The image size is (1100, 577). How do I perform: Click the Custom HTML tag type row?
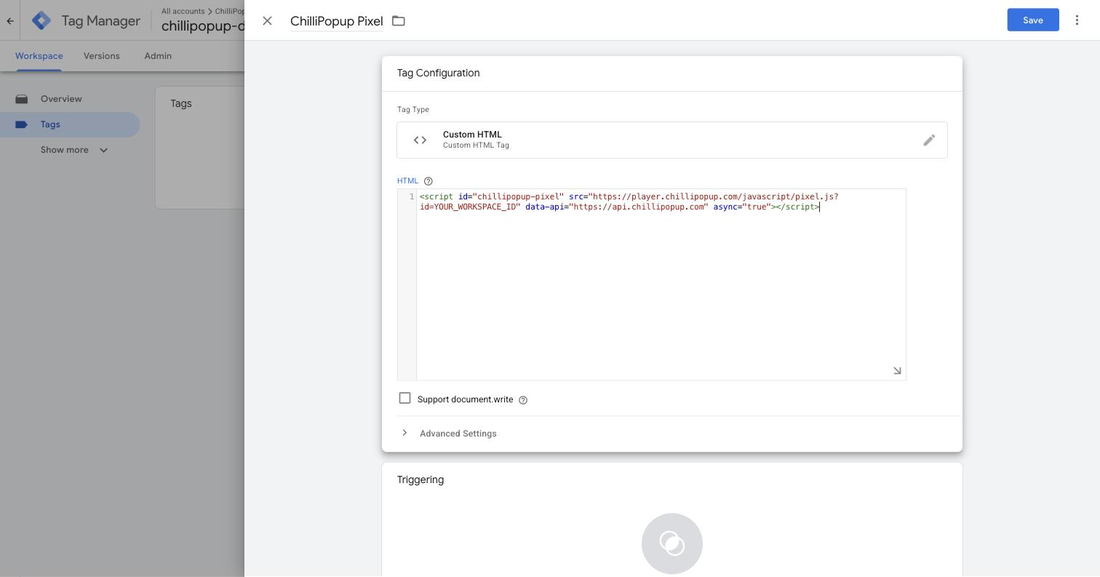(671, 140)
